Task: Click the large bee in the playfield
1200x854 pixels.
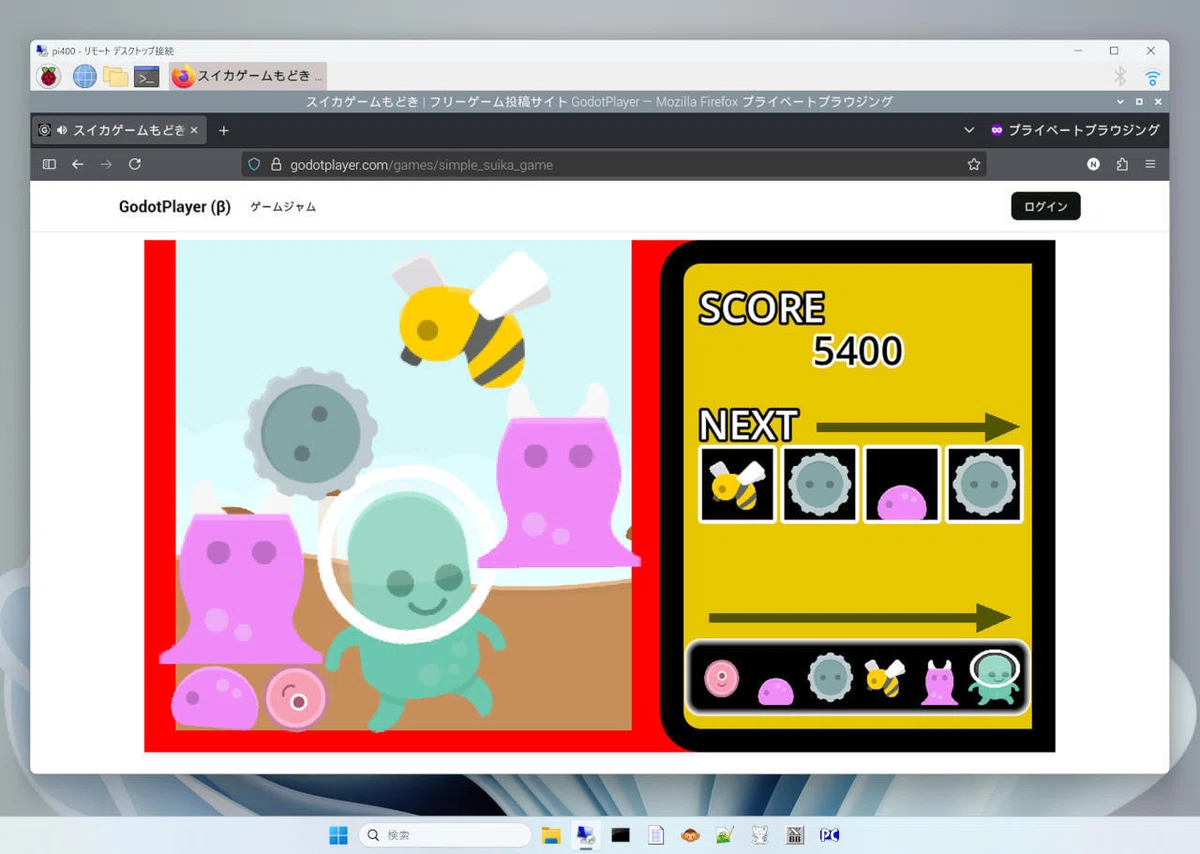Action: tap(470, 320)
